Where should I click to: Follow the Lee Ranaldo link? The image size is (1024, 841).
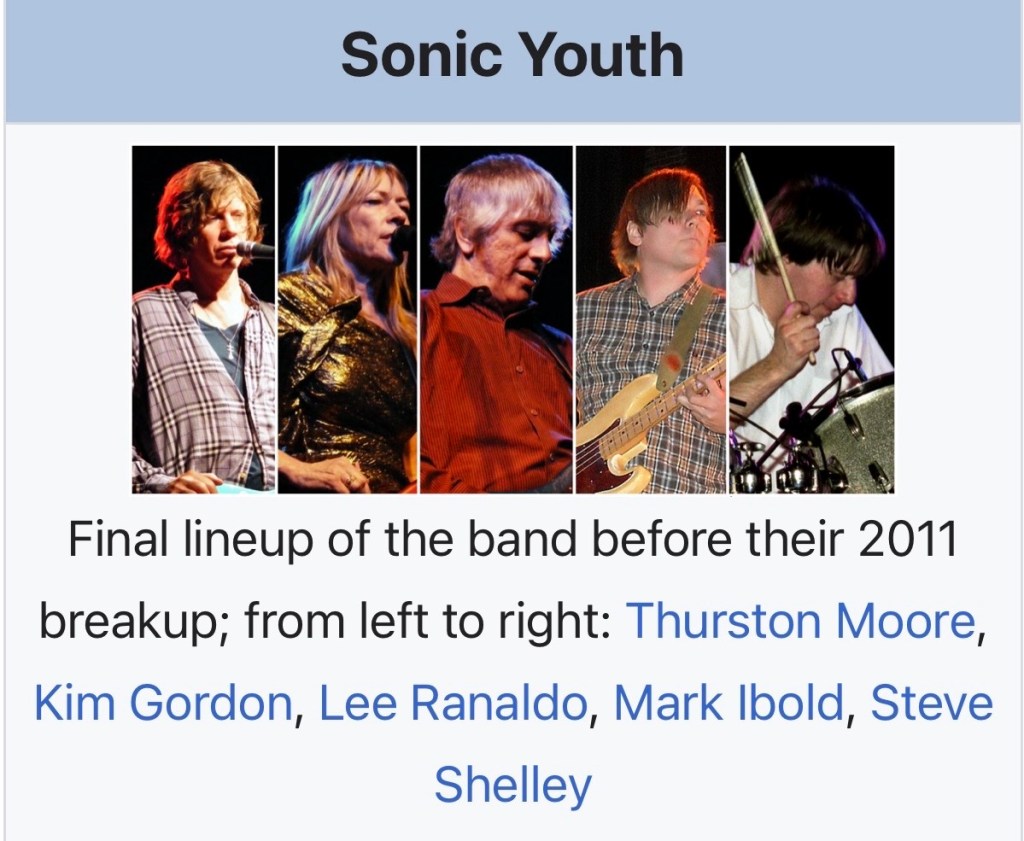coord(452,703)
